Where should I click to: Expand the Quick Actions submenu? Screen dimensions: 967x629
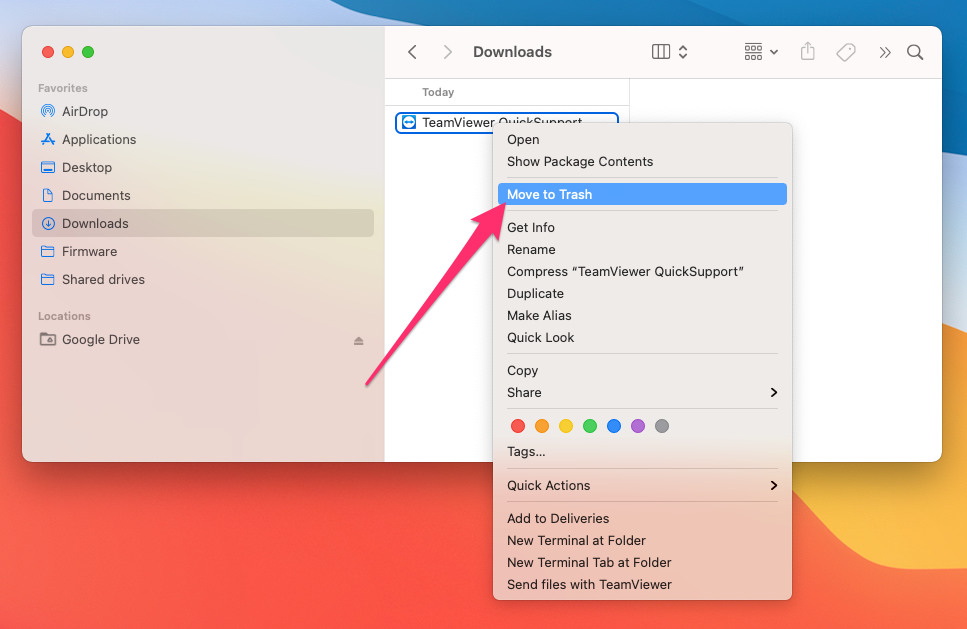click(x=642, y=485)
